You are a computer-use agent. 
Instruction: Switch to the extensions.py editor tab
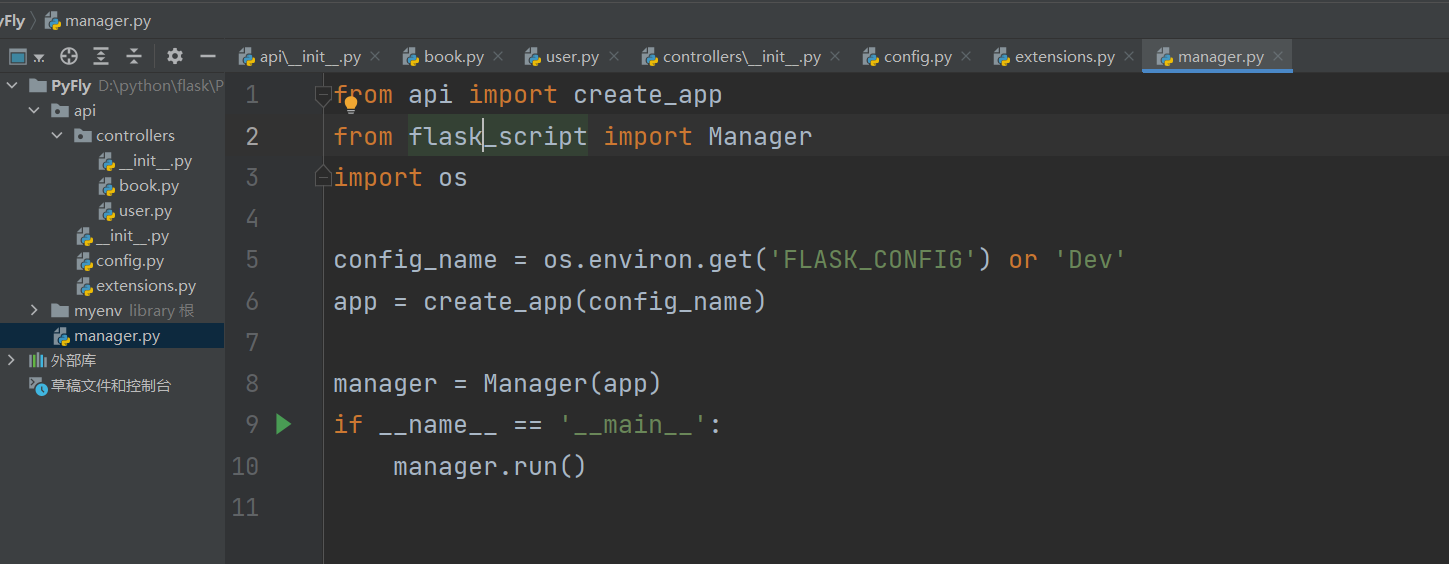click(1053, 57)
